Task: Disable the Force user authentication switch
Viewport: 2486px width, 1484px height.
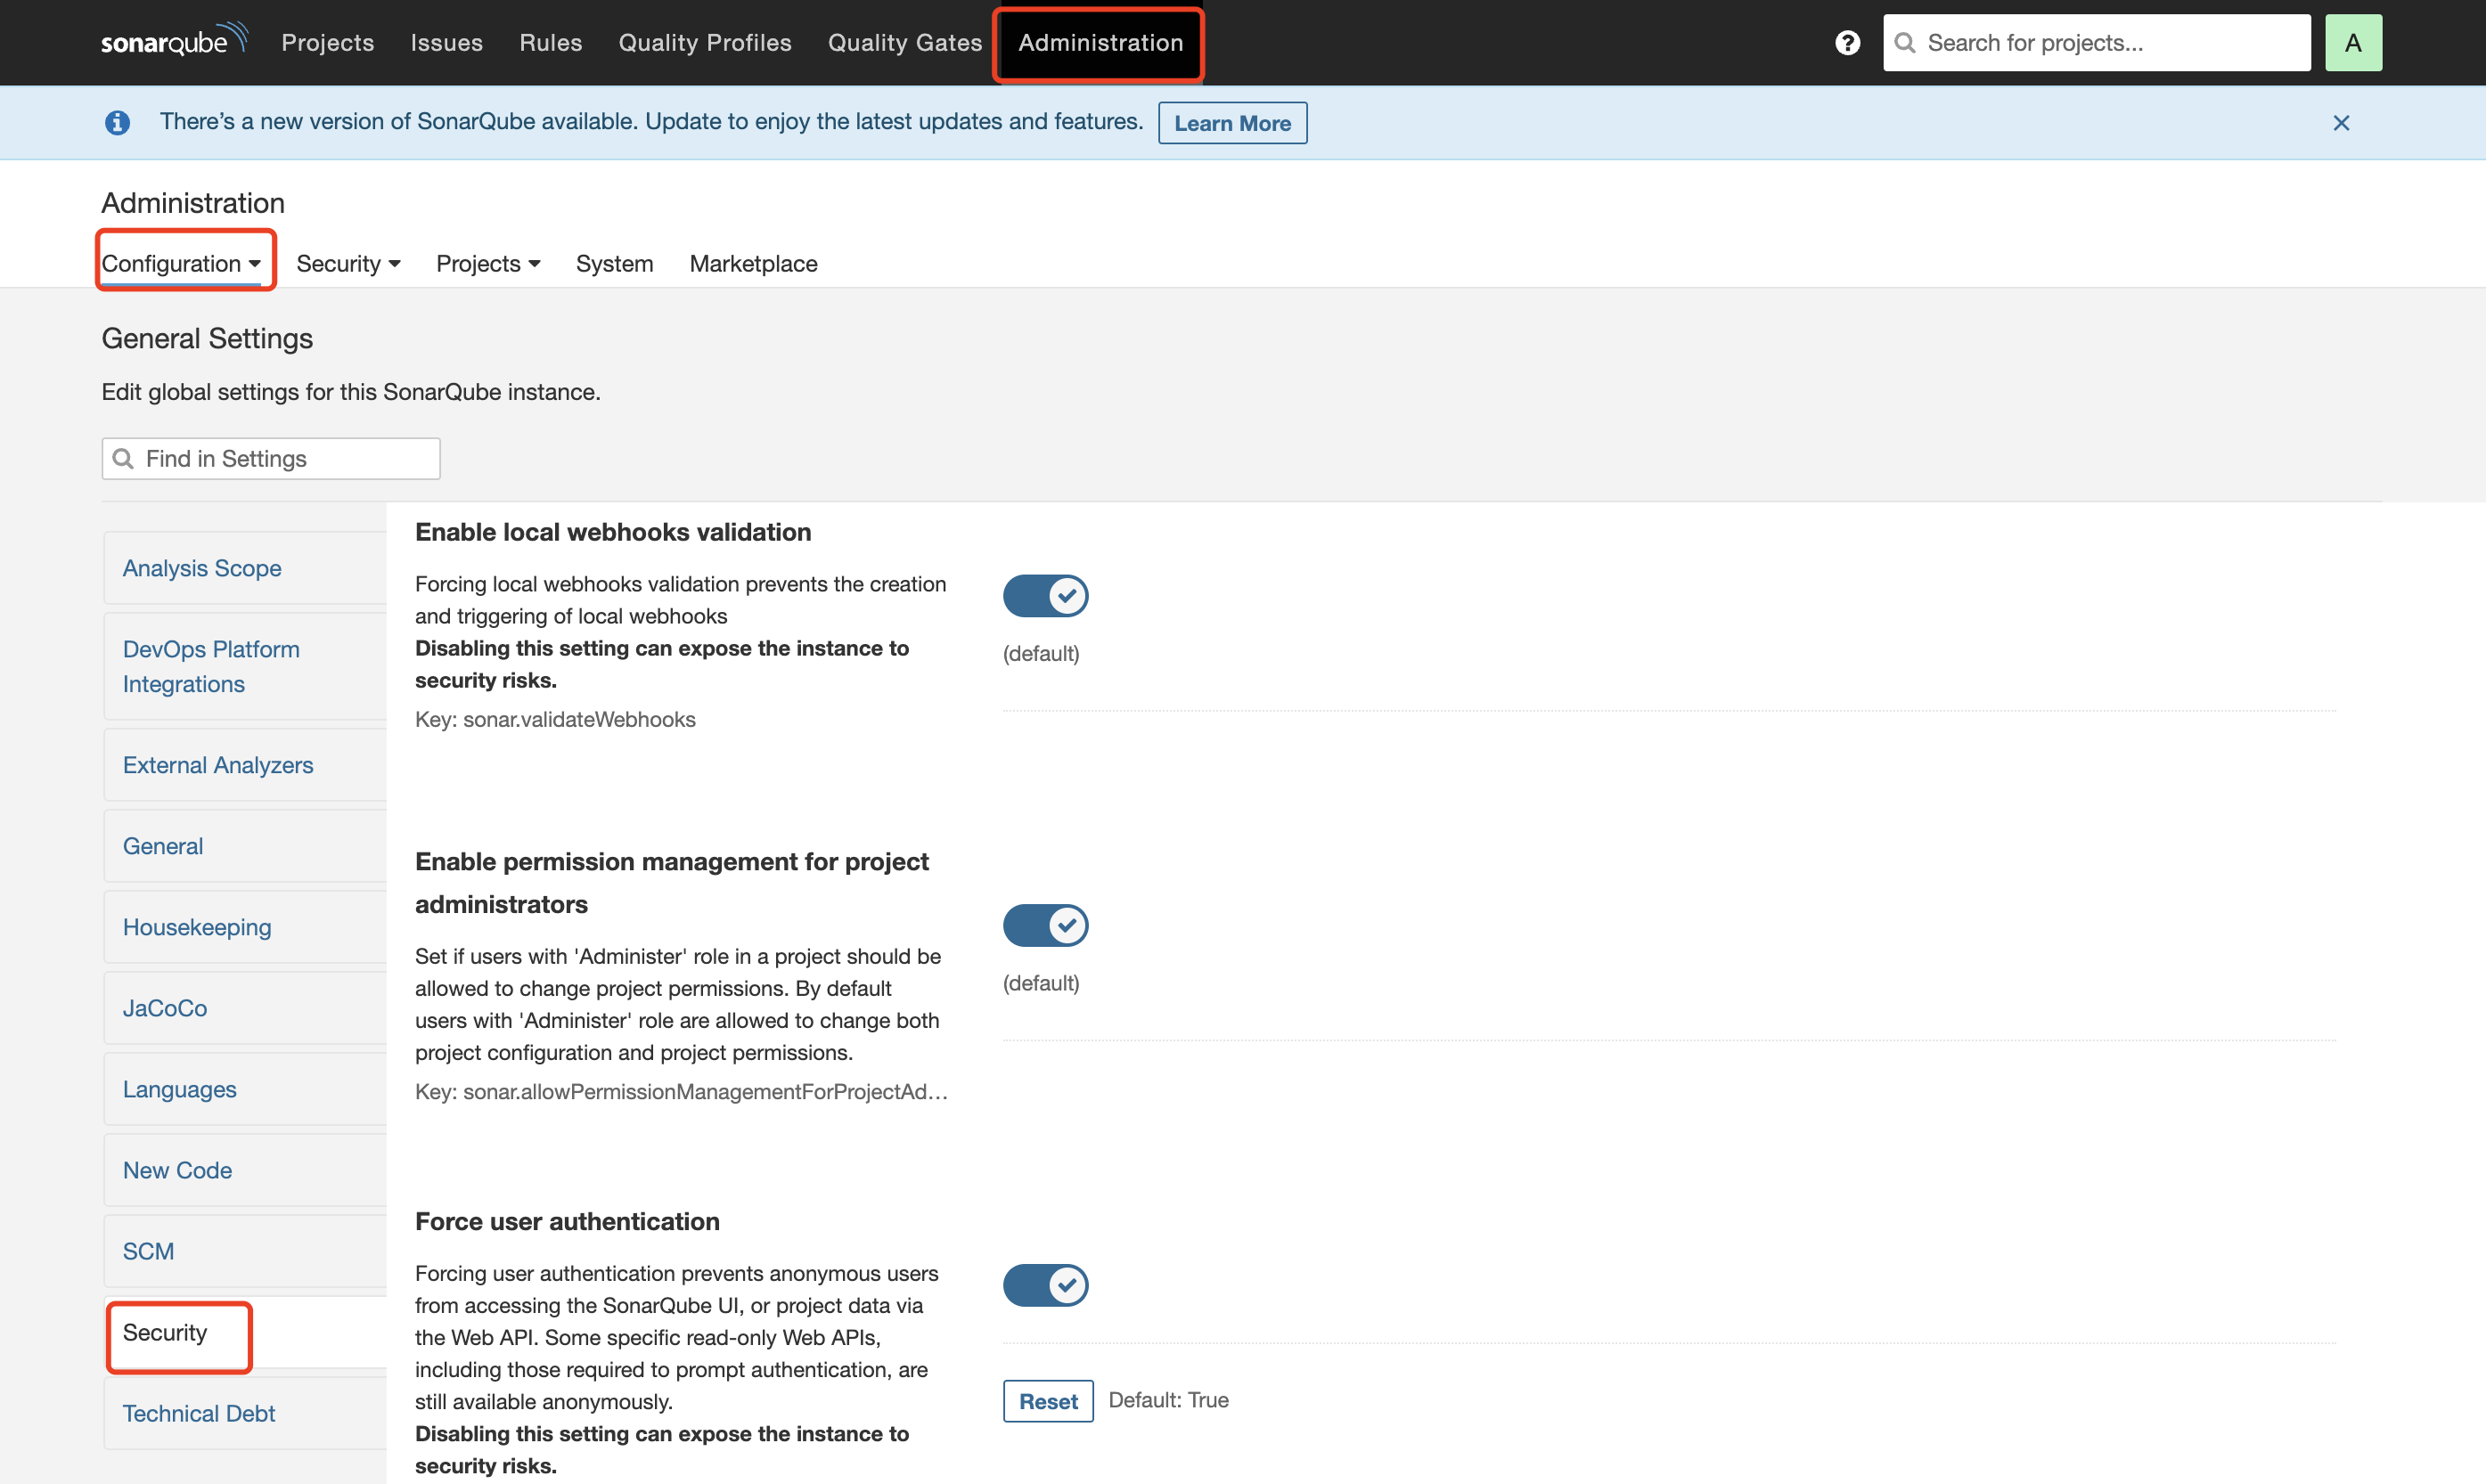Action: [1044, 1285]
